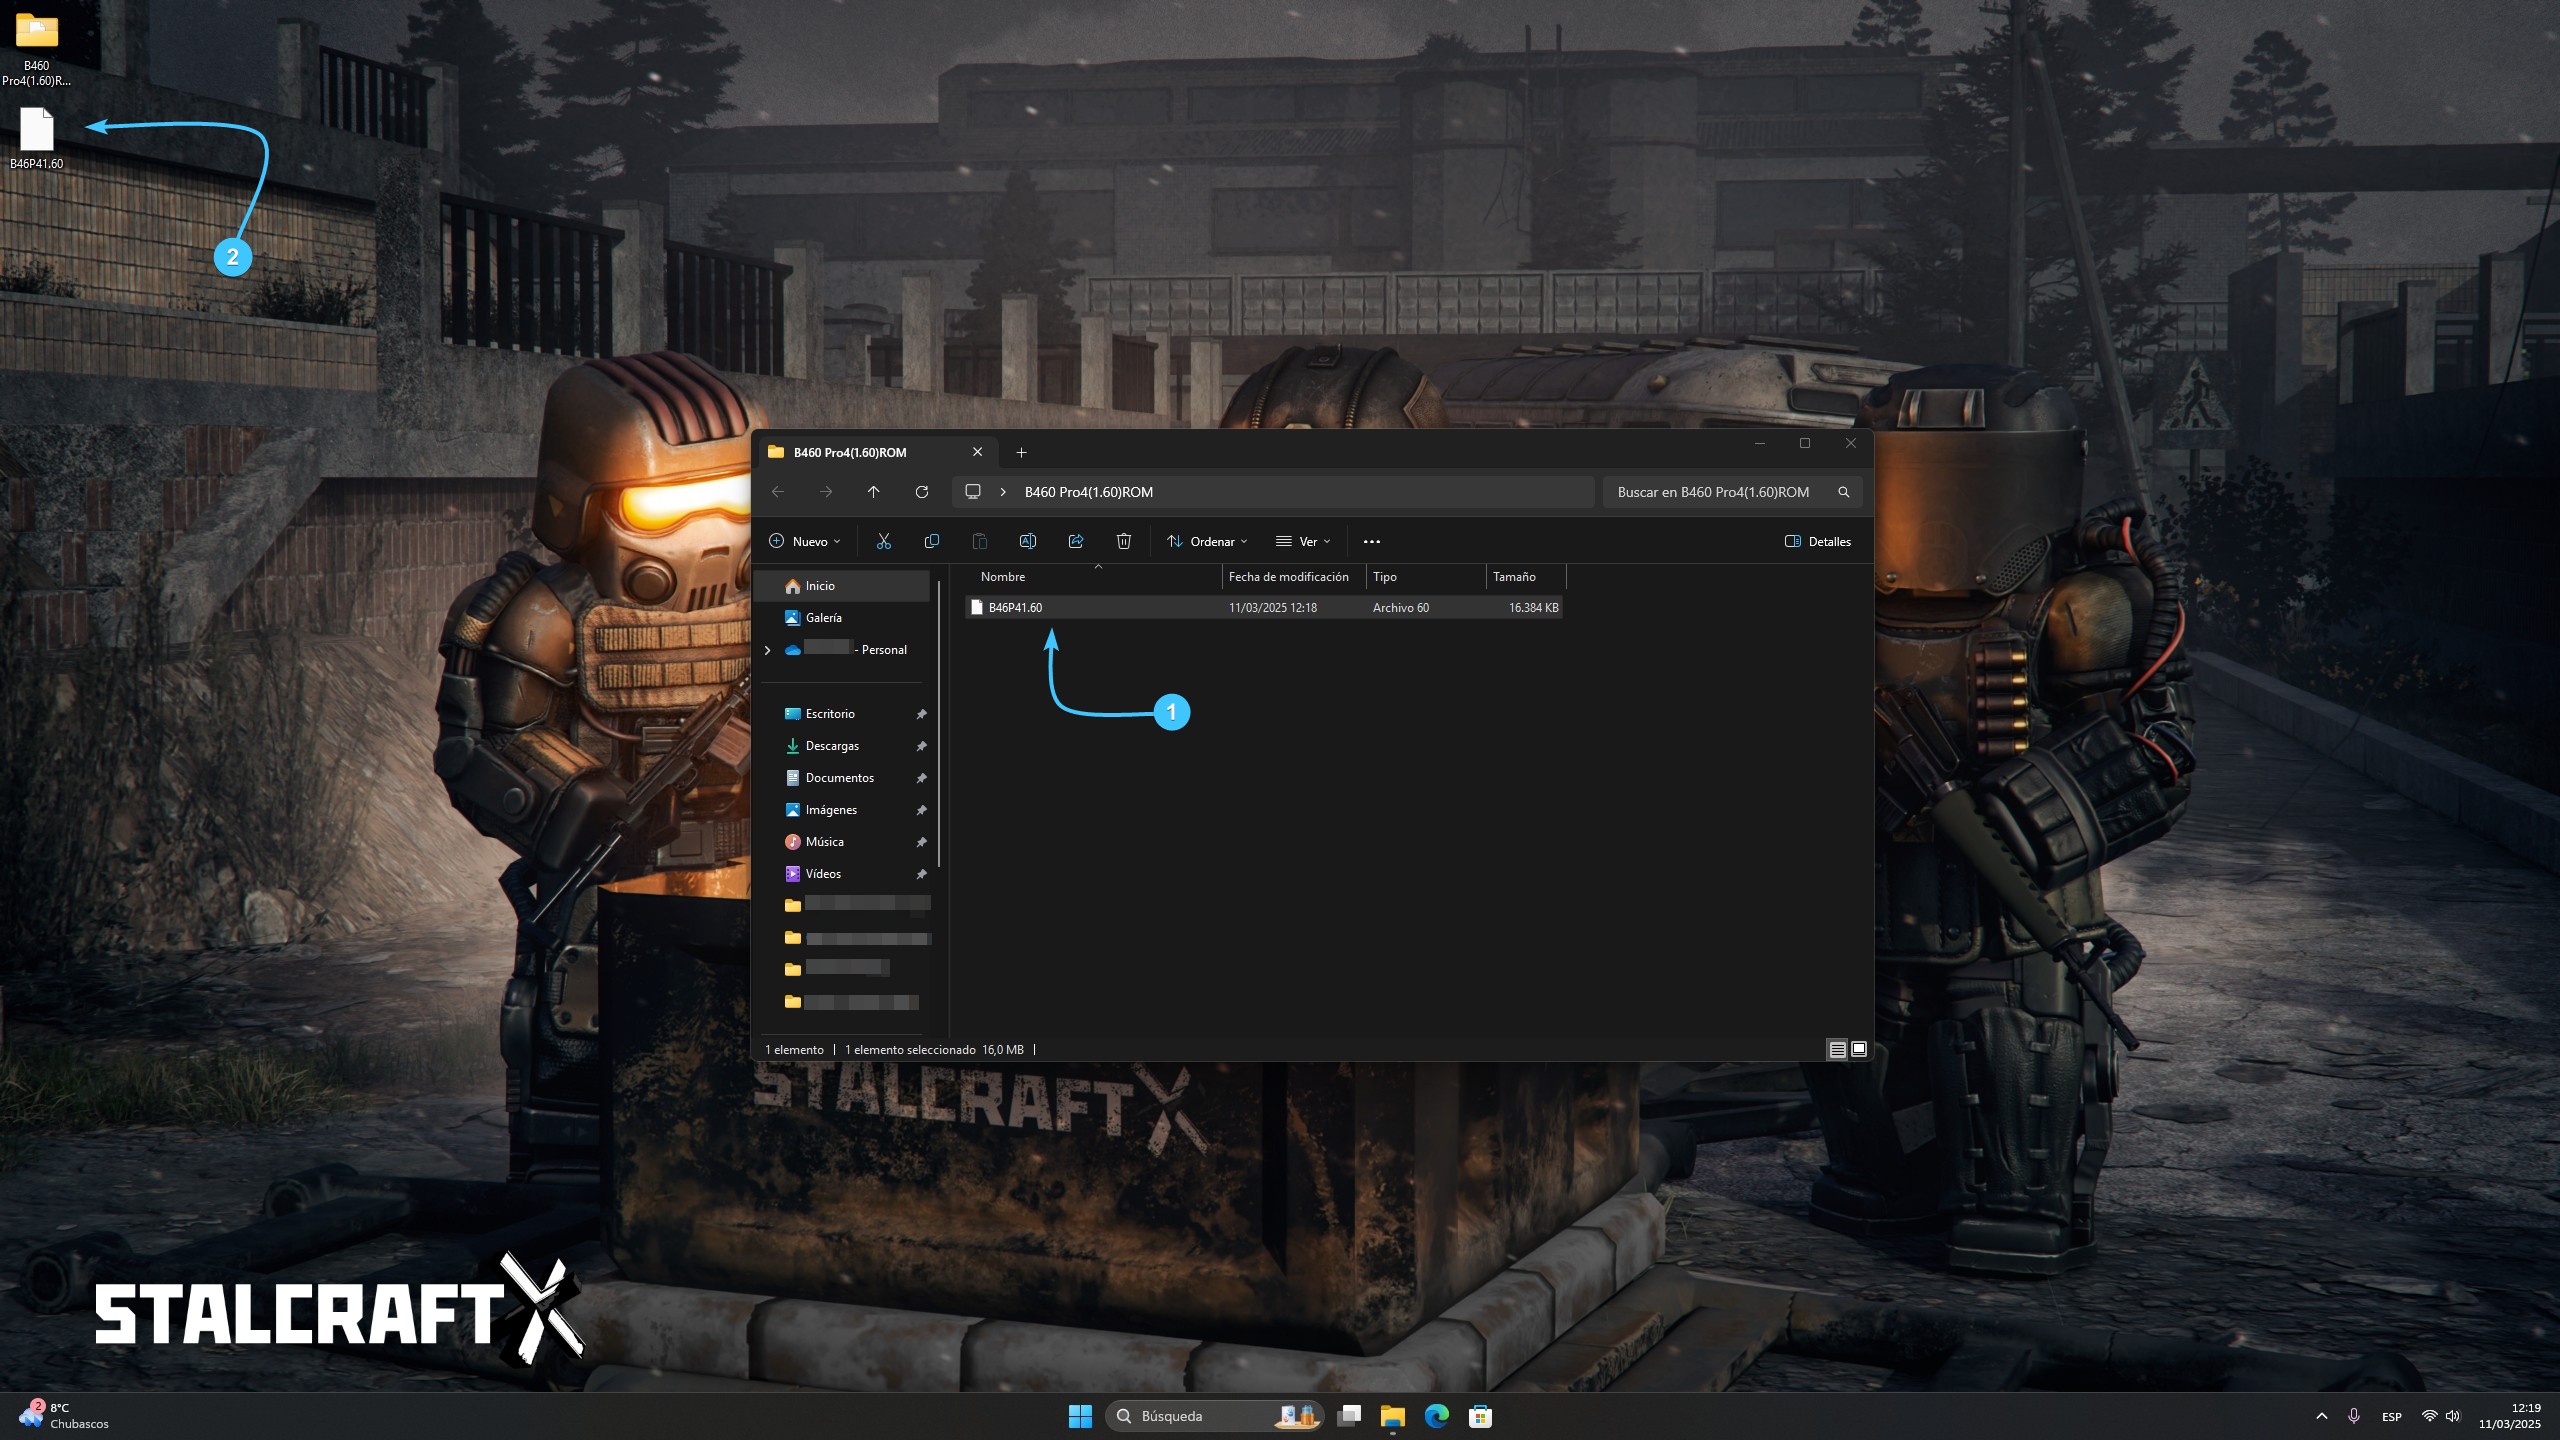Viewport: 2560px width, 1440px height.
Task: Click the Share icon in the toolbar
Action: pos(1075,541)
